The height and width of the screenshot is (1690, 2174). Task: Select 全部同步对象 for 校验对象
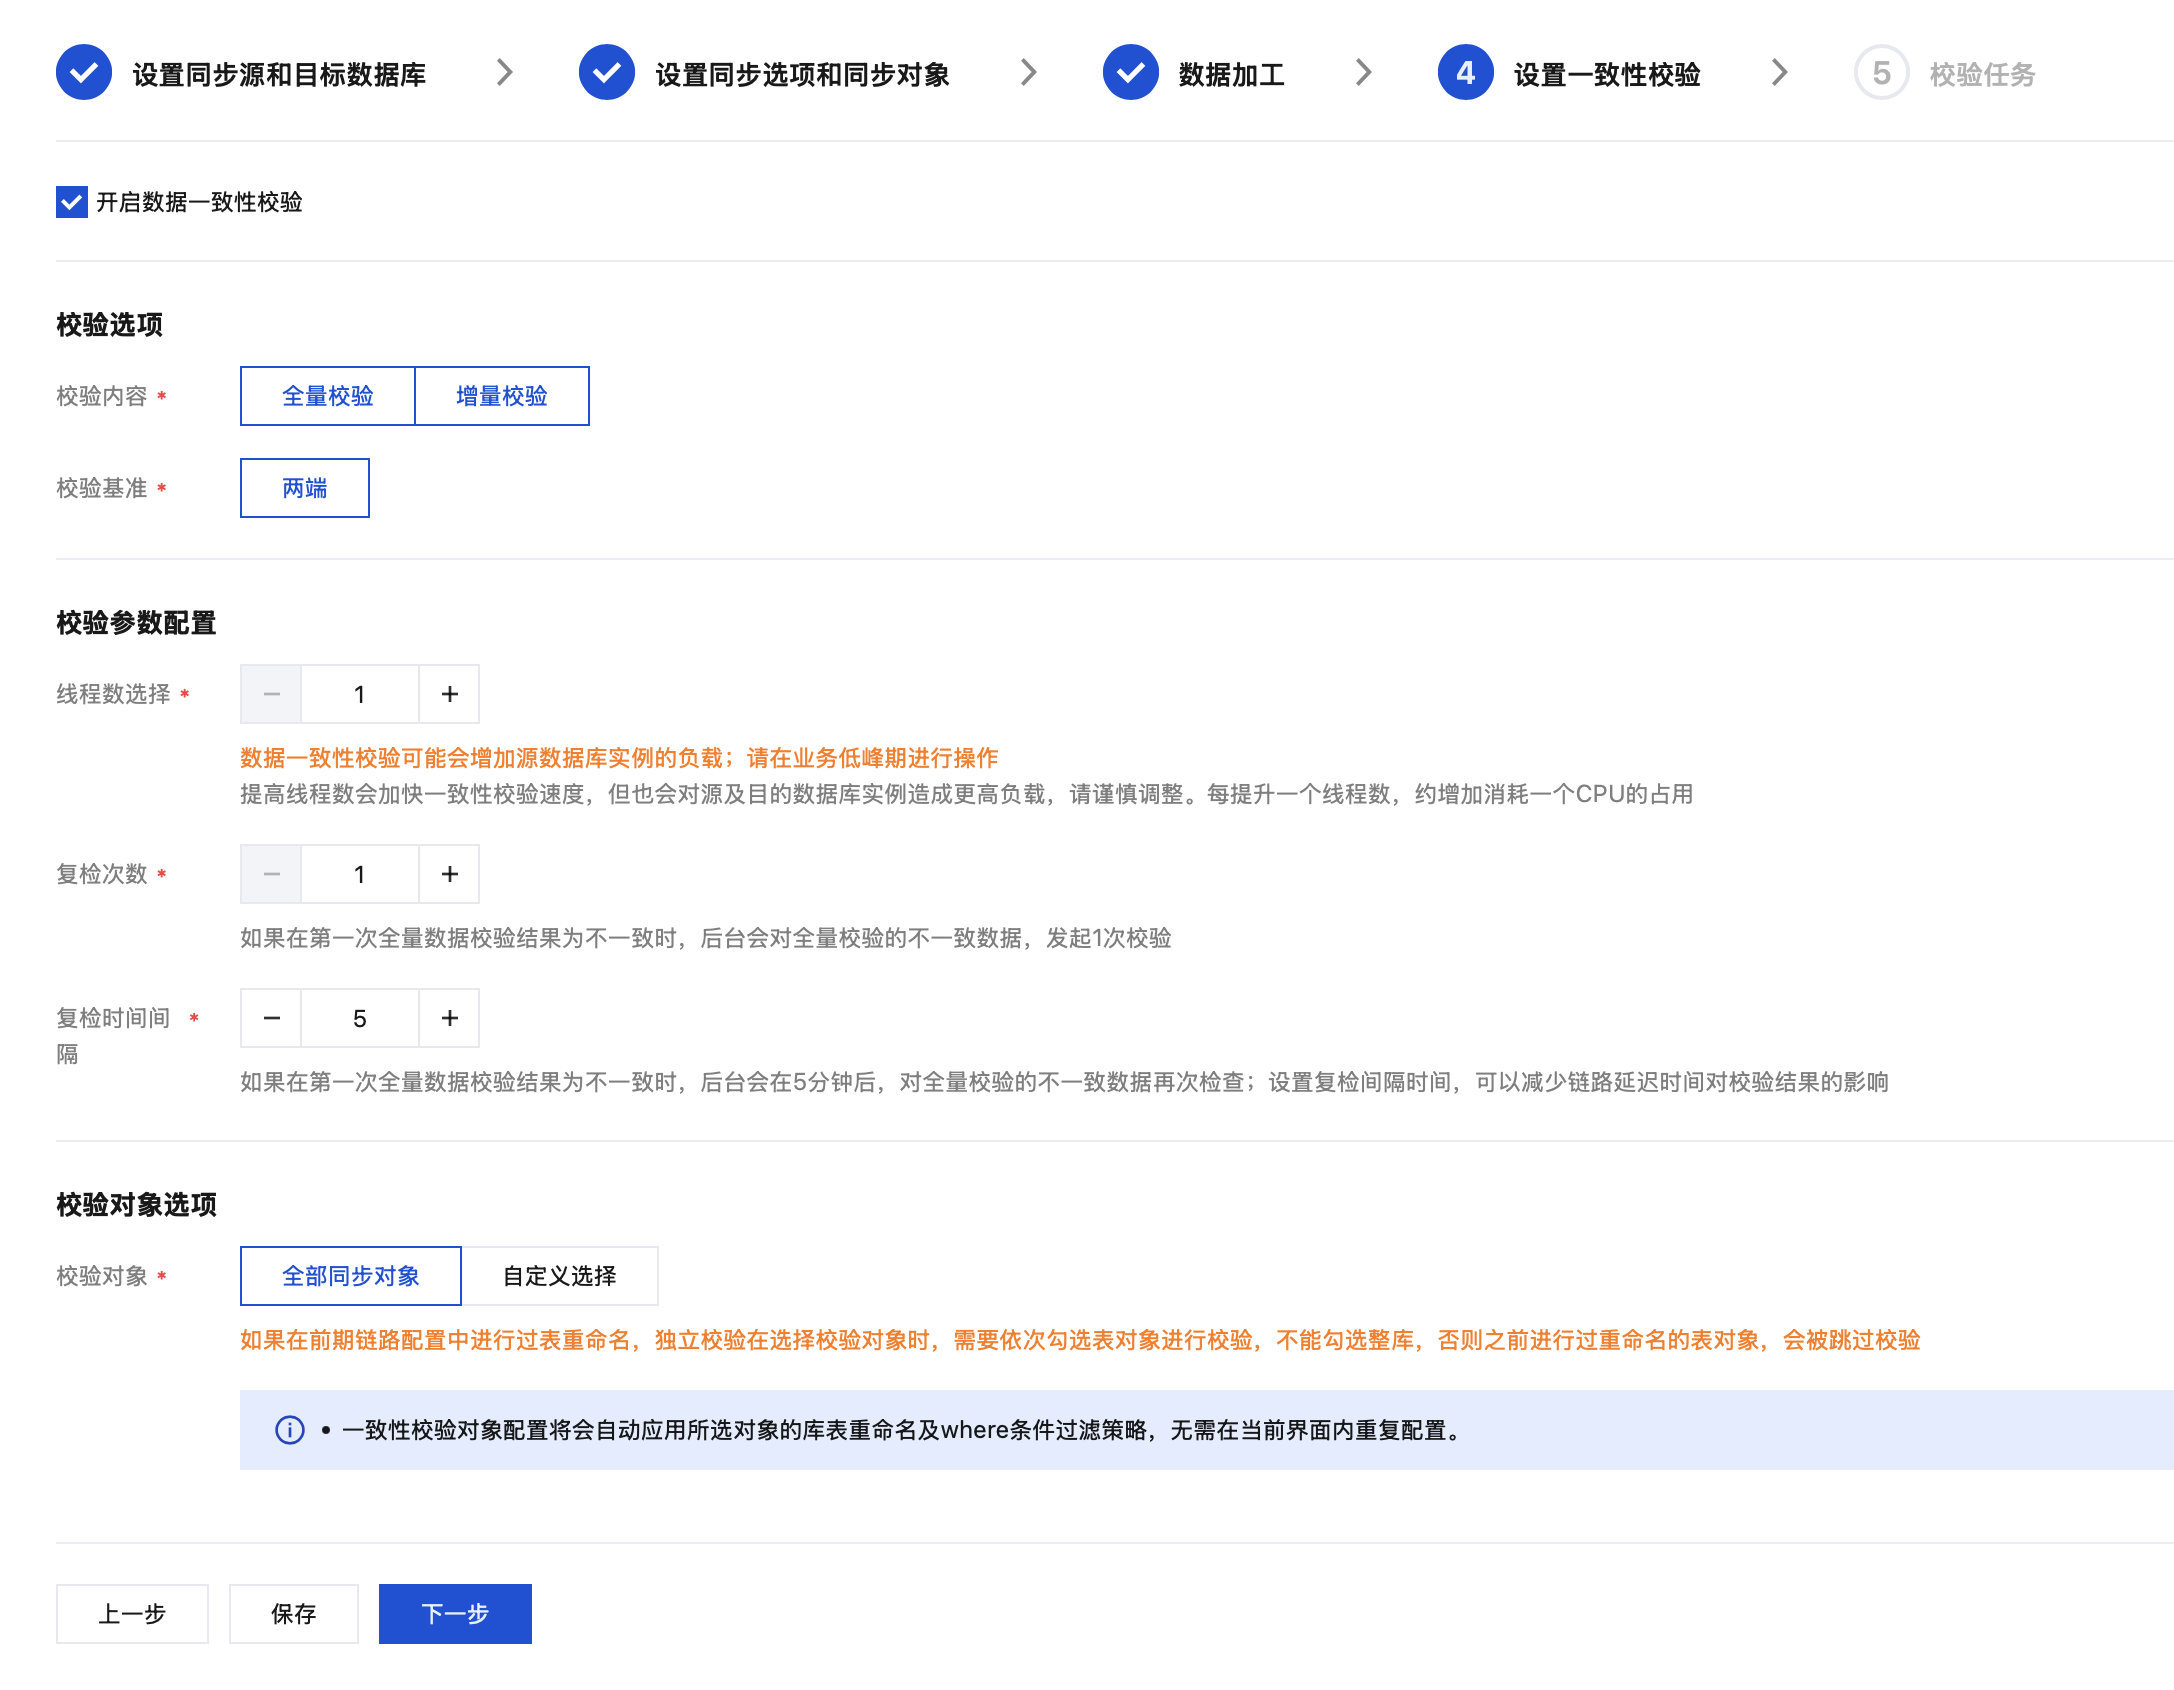[351, 1276]
